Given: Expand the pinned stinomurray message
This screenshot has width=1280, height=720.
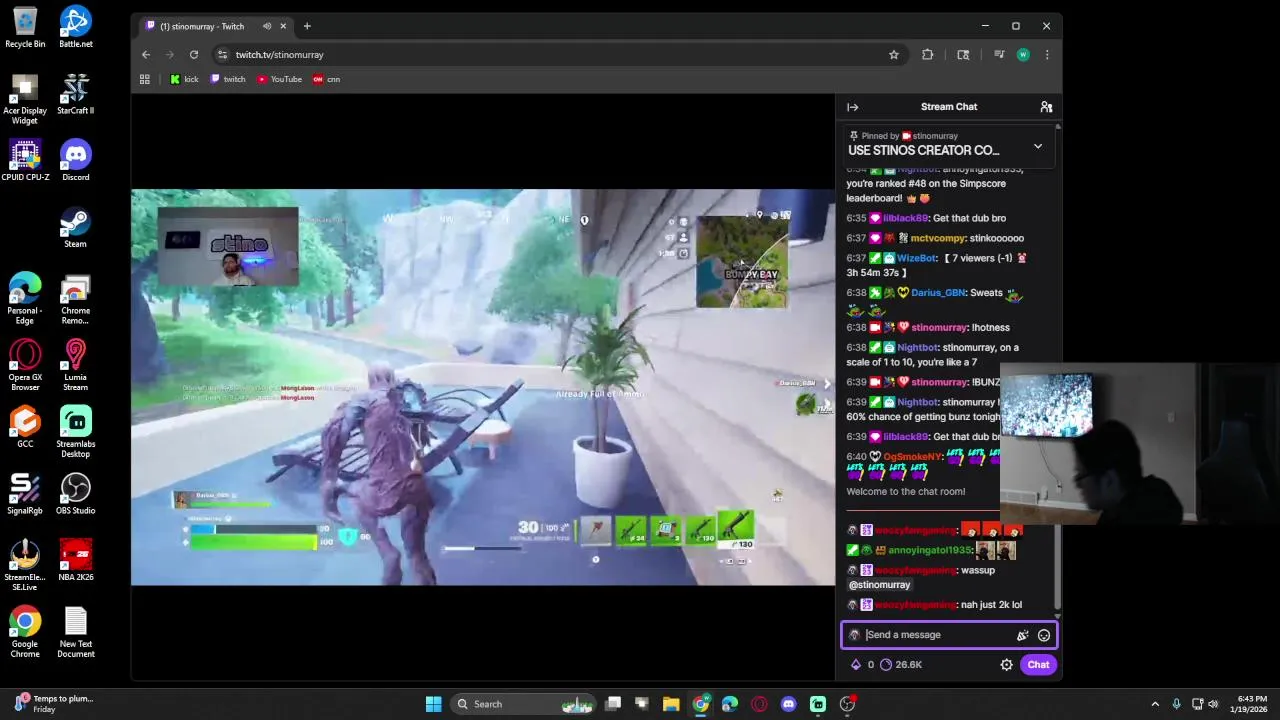Looking at the screenshot, I should pos(1038,147).
